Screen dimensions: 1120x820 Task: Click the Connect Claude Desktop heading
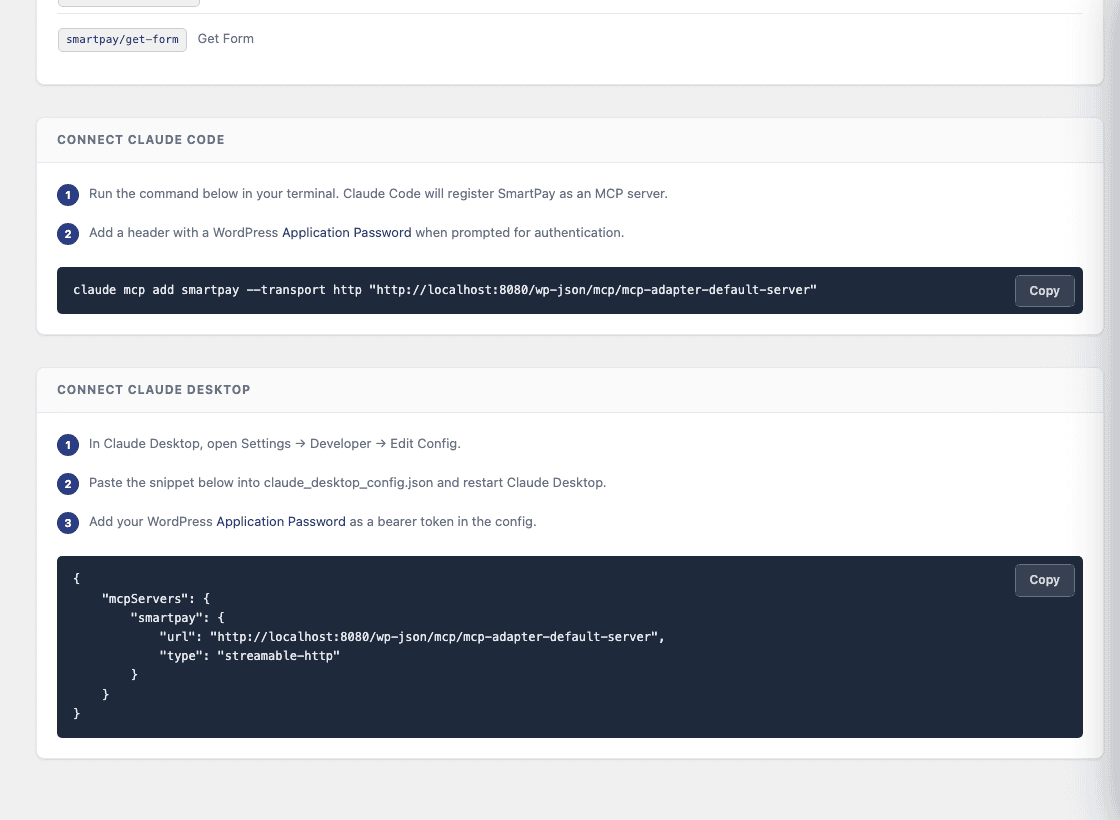(x=154, y=390)
